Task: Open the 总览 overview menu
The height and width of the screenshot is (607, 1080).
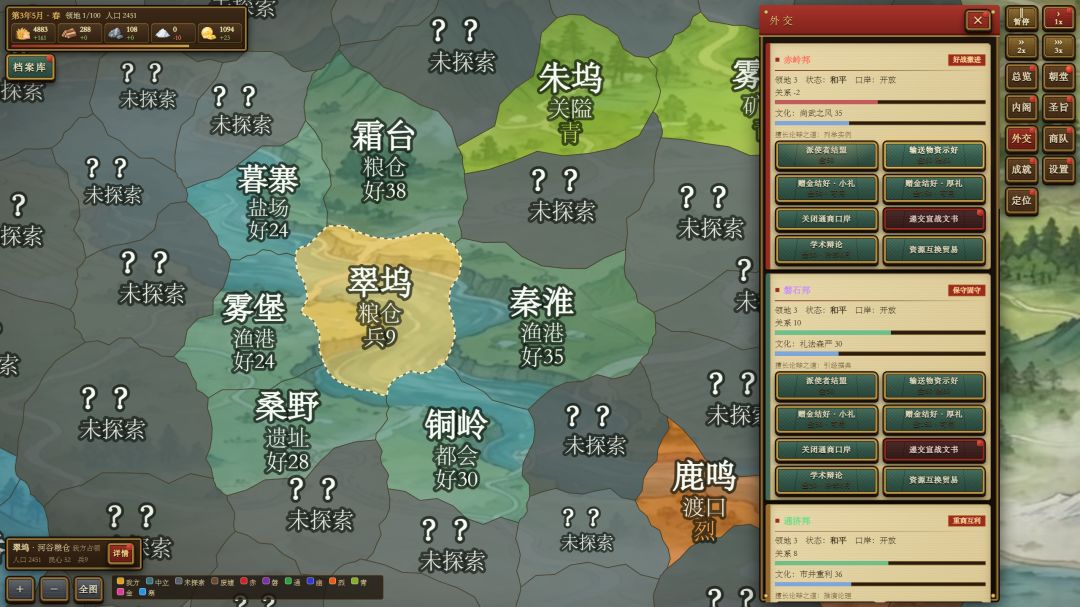Action: pos(1021,76)
